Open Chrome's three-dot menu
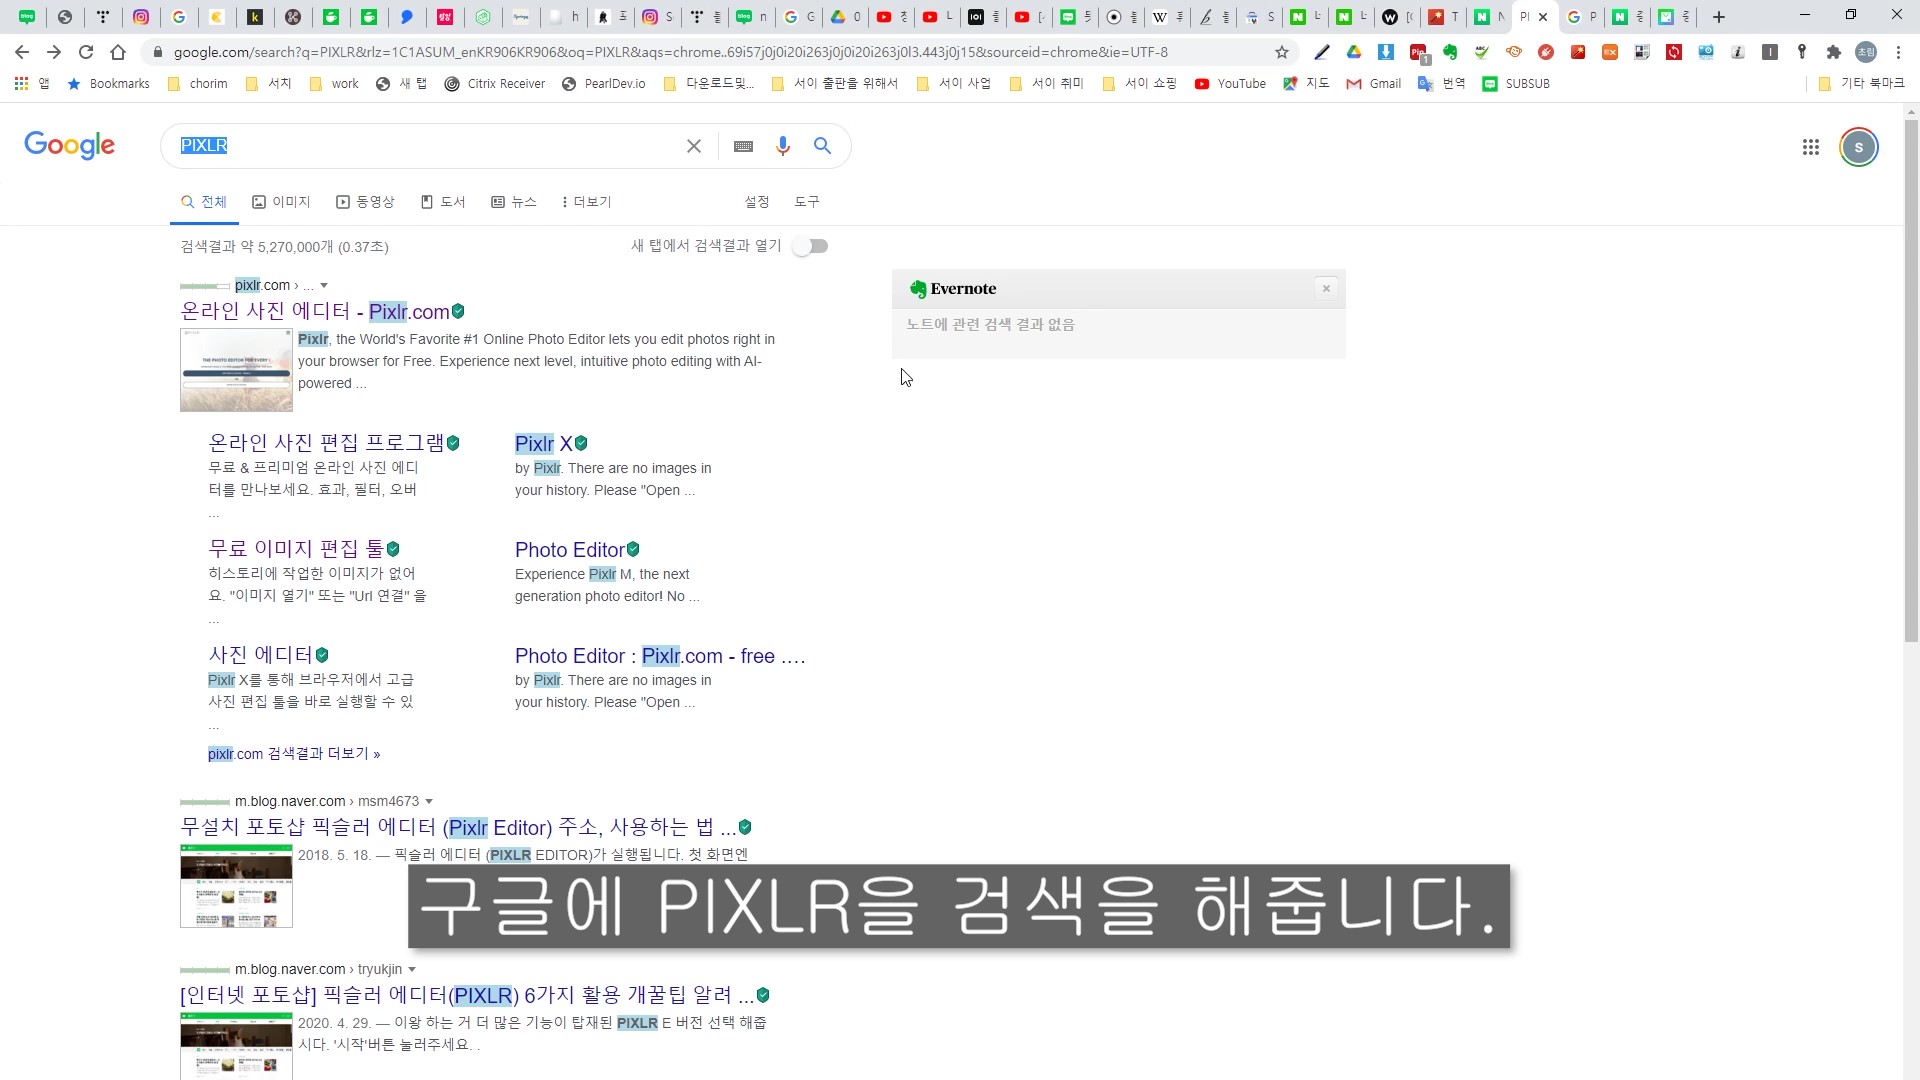The height and width of the screenshot is (1080, 1920). (1898, 52)
